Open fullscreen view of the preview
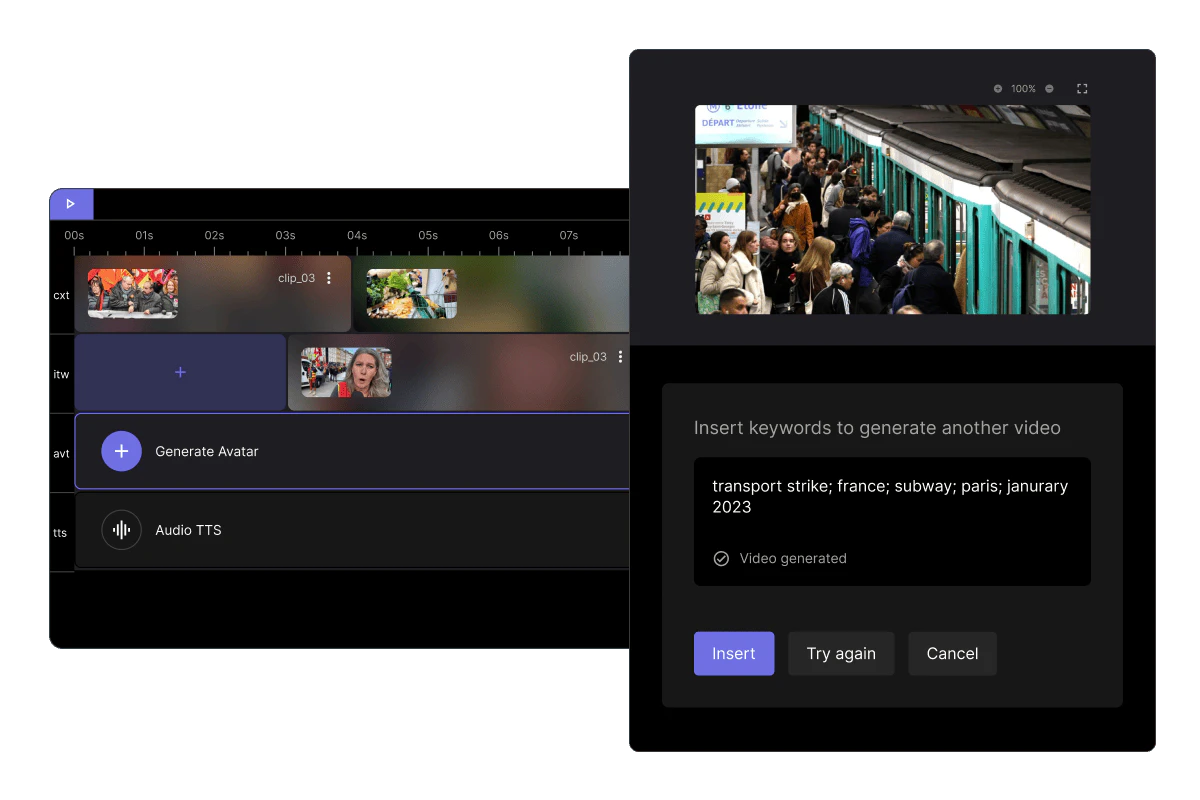 tap(1081, 88)
